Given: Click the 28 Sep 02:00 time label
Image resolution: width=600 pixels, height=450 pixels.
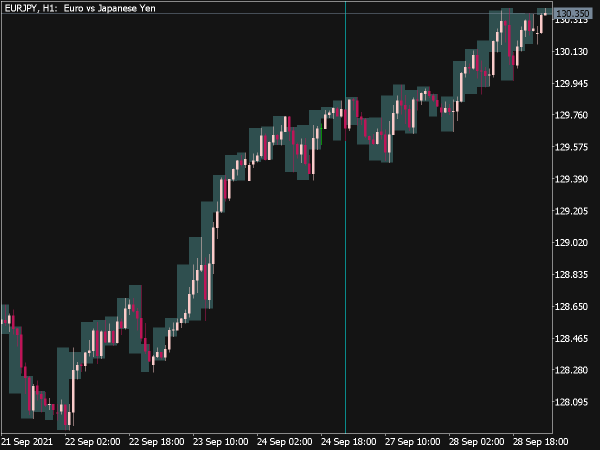Looking at the screenshot, I should tap(476, 442).
